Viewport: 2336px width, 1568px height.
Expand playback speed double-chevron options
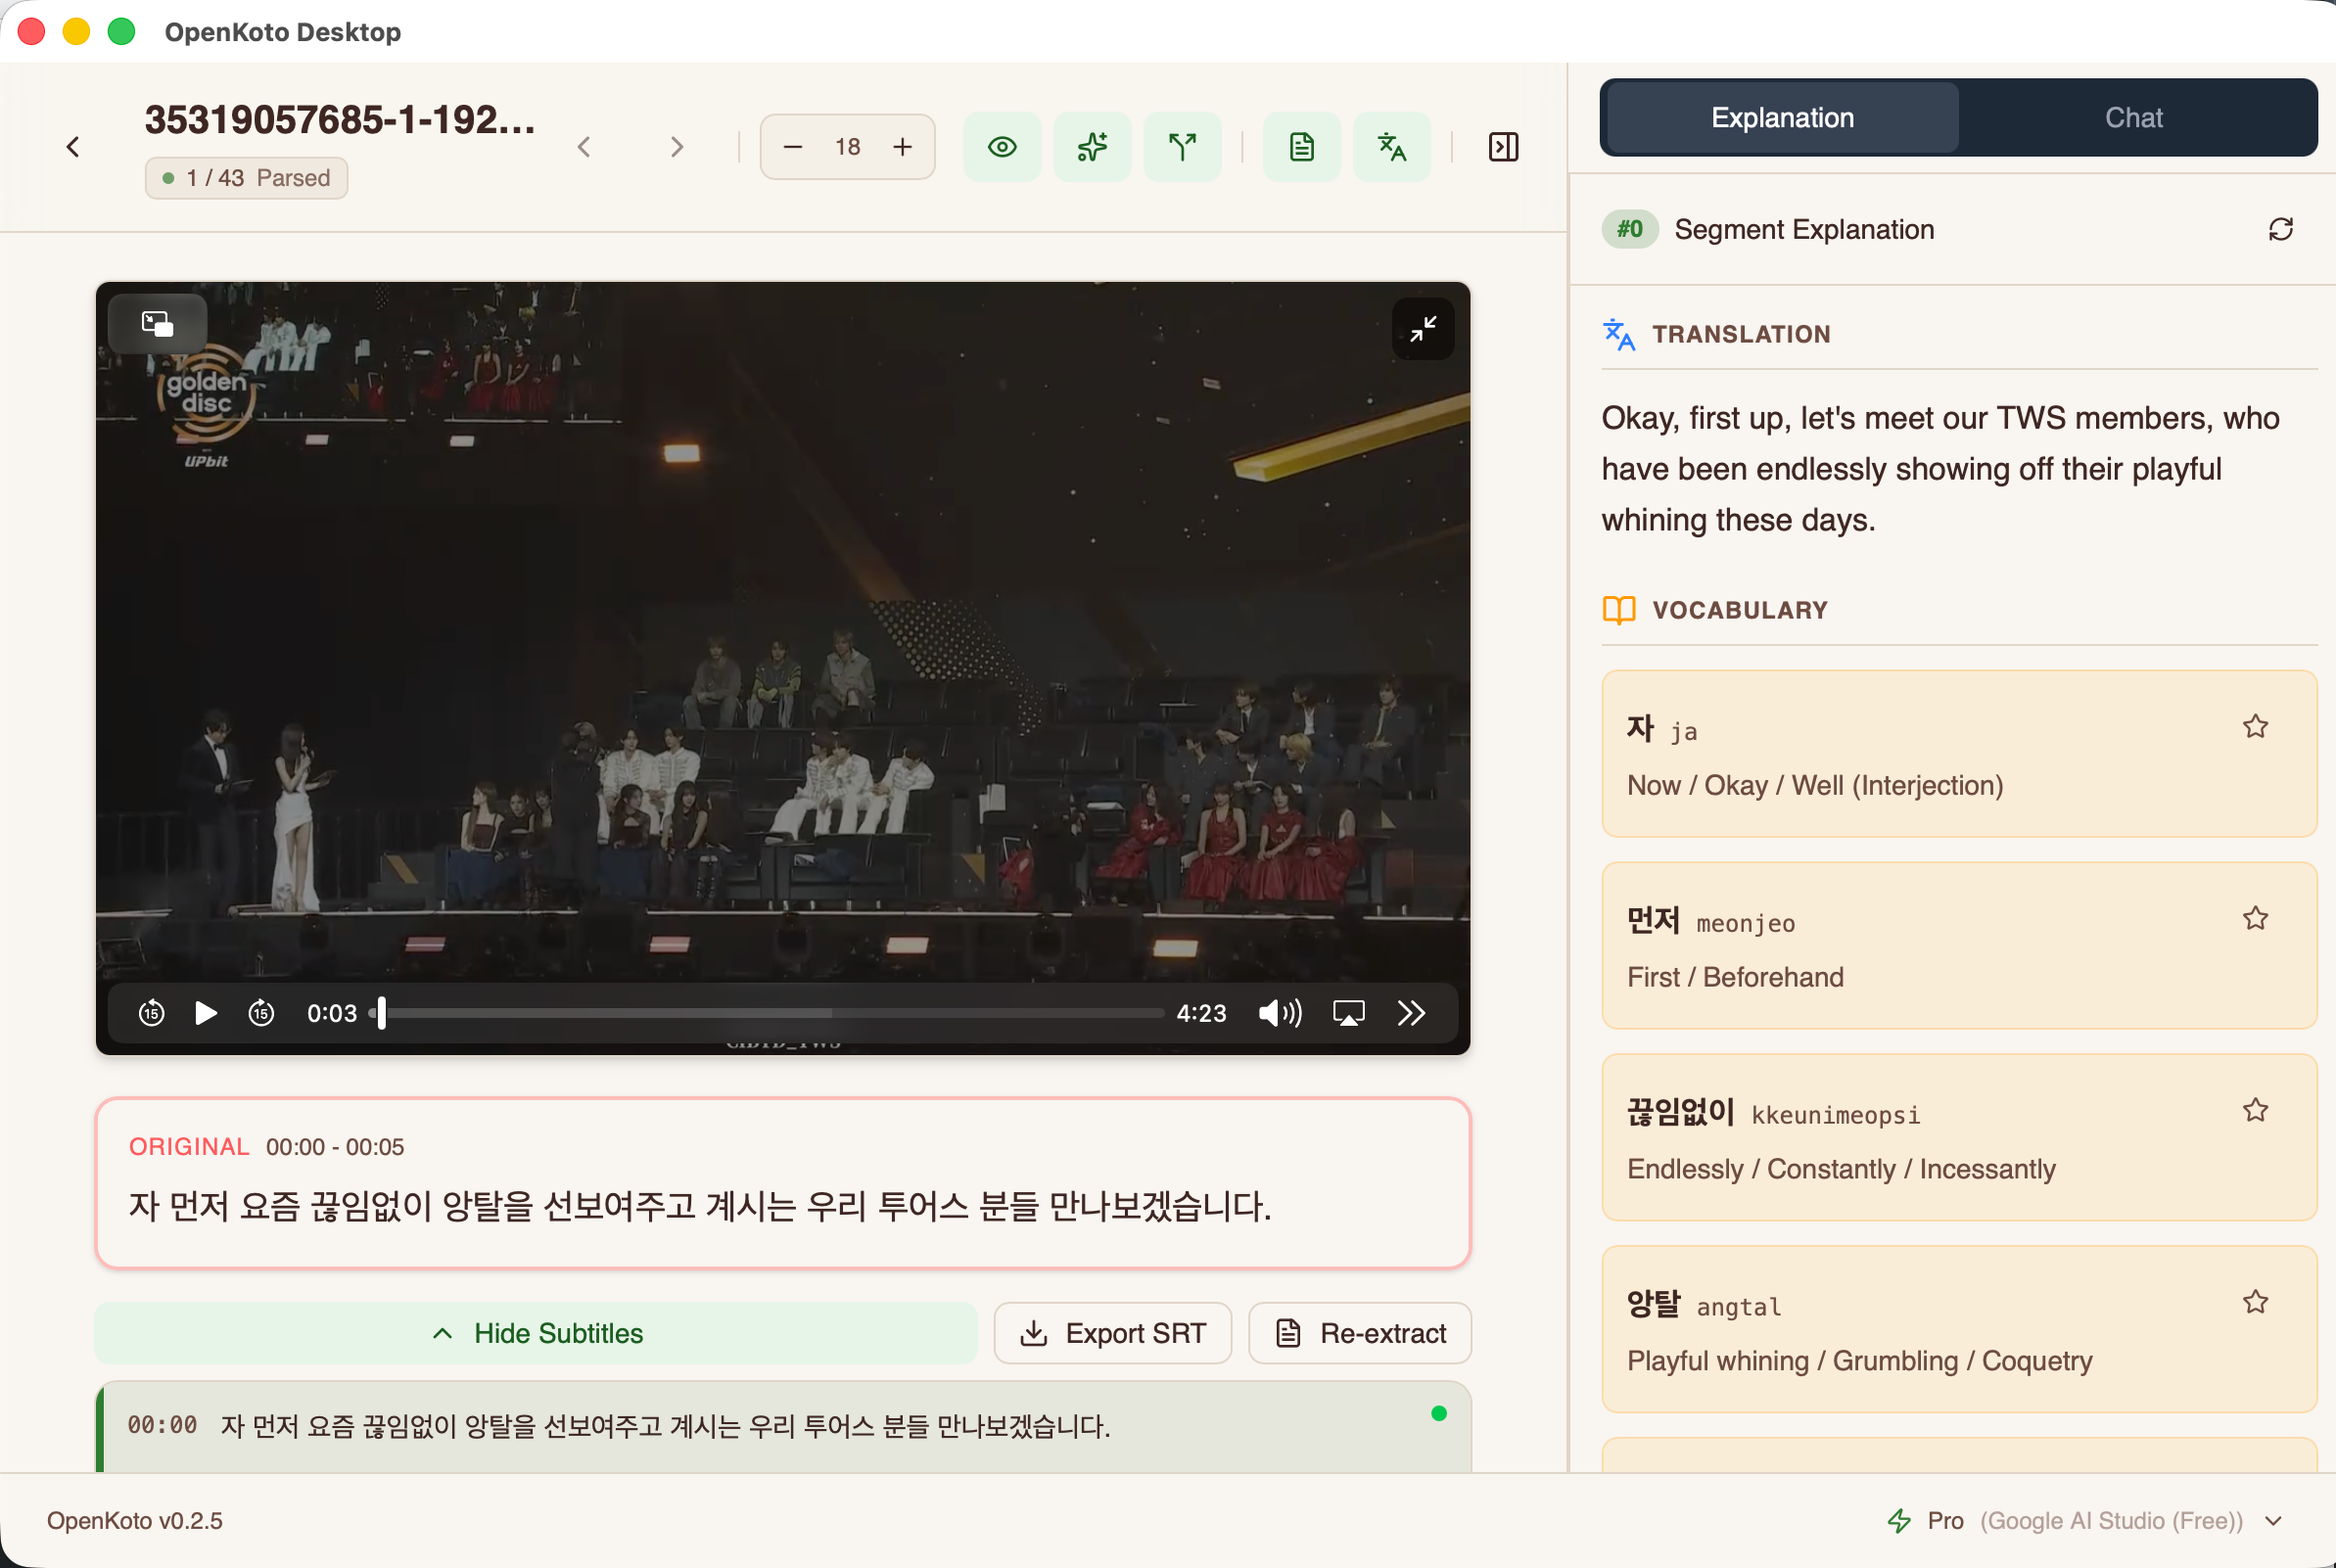coord(1411,1013)
